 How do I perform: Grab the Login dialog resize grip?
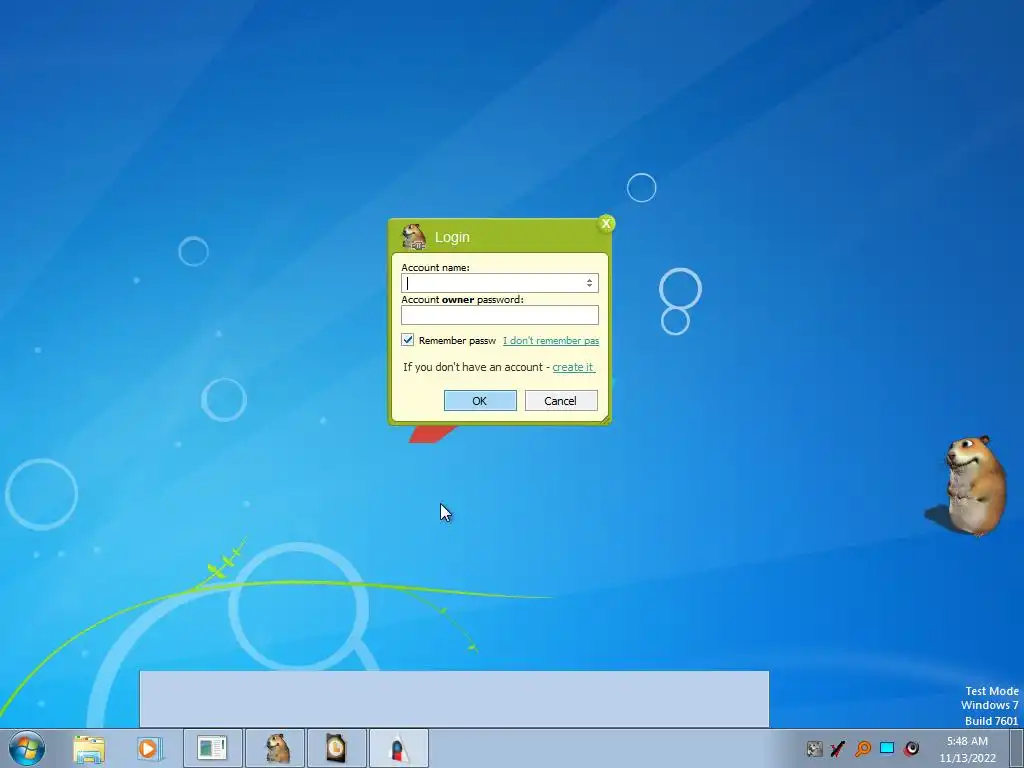(x=605, y=419)
